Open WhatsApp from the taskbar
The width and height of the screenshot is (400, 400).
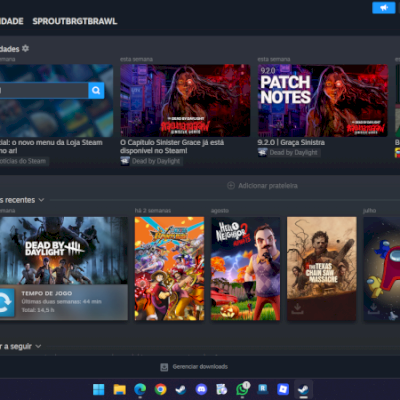[x=242, y=389]
